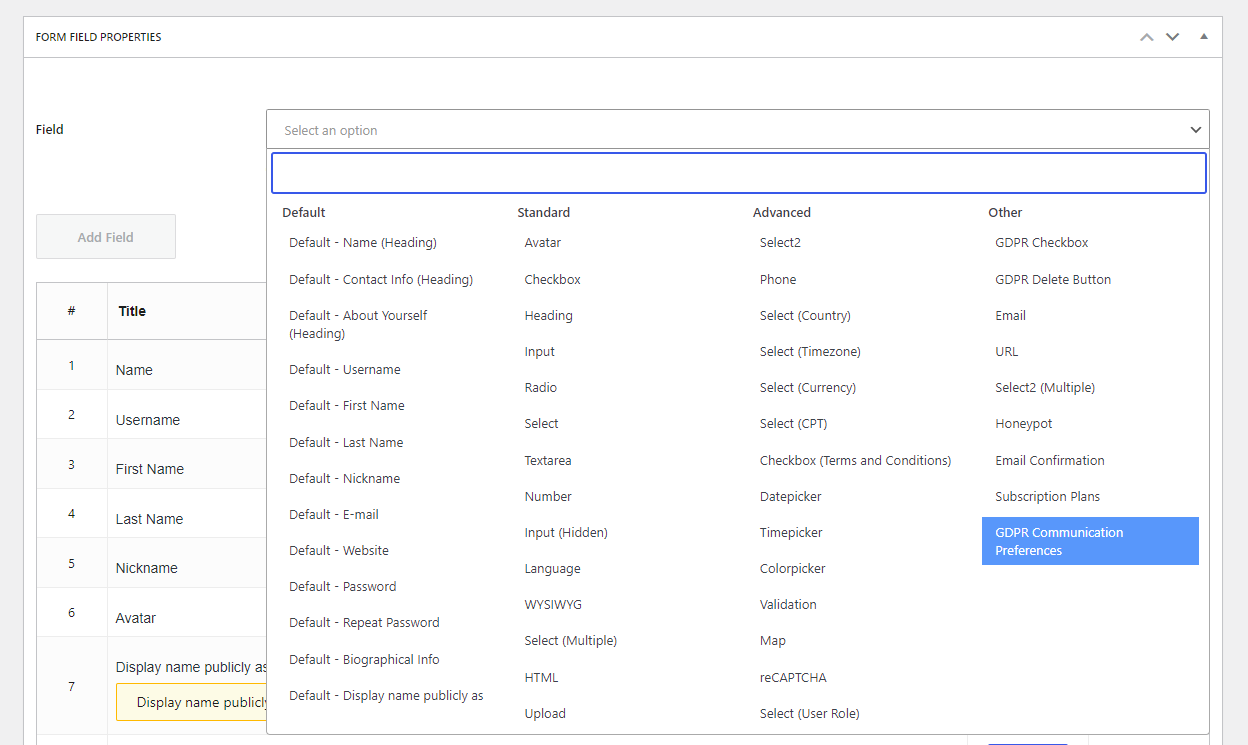The height and width of the screenshot is (745, 1248).
Task: Pick the plain Select option under Standard
Action: pyautogui.click(x=542, y=424)
